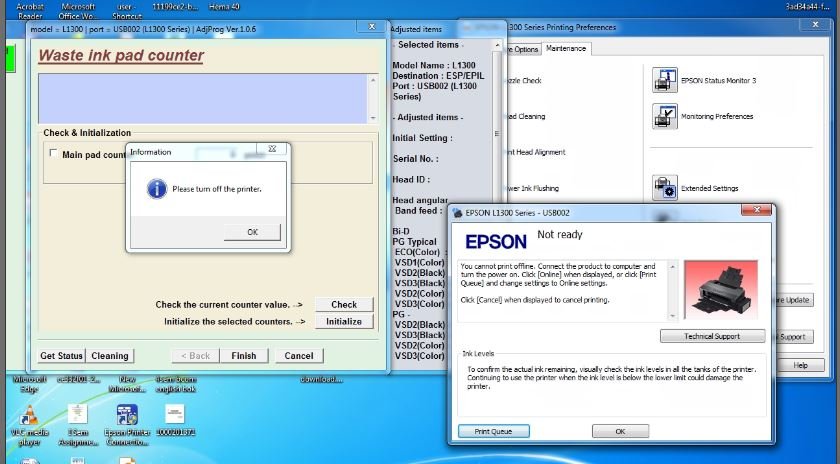
Task: Click the 'Not ready' status text
Action: click(559, 235)
